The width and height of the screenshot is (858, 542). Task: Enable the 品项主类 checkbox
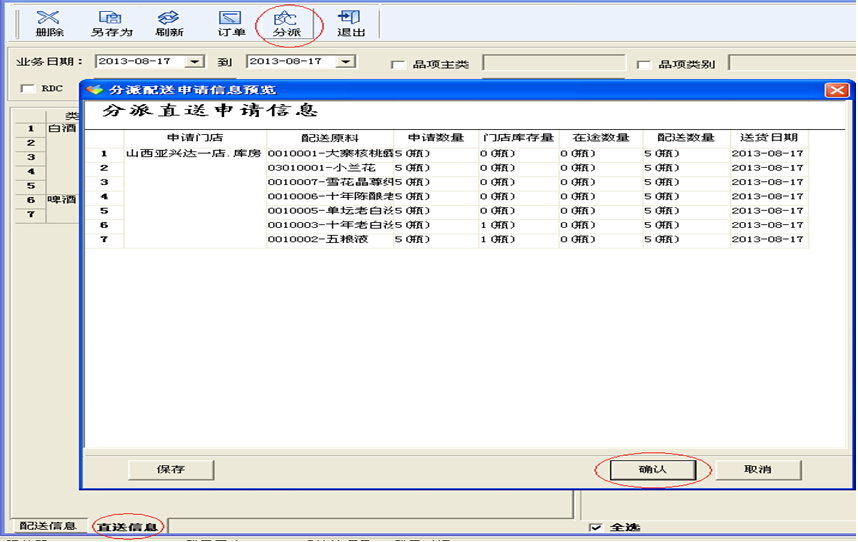[x=398, y=65]
